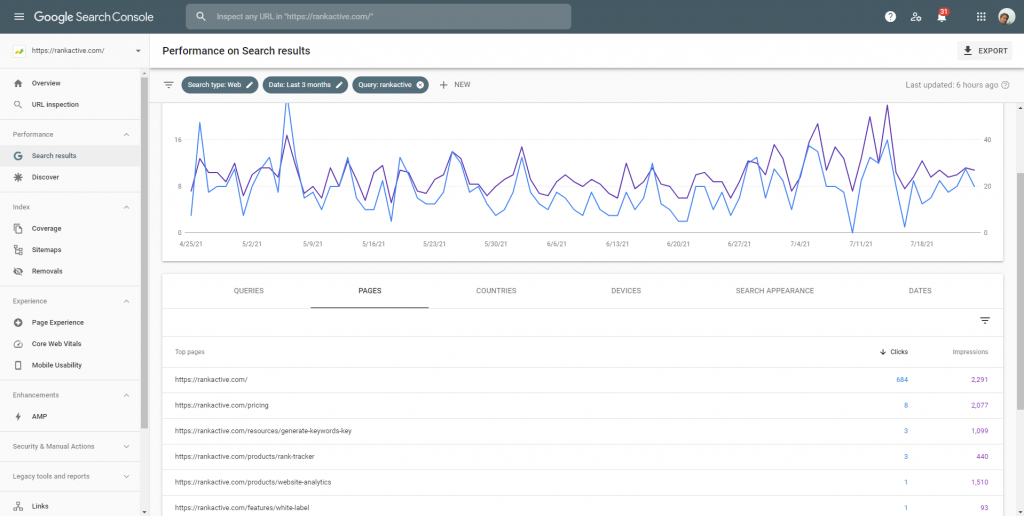This screenshot has height=516, width=1024.
Task: Open Users and settings icon
Action: [x=916, y=17]
